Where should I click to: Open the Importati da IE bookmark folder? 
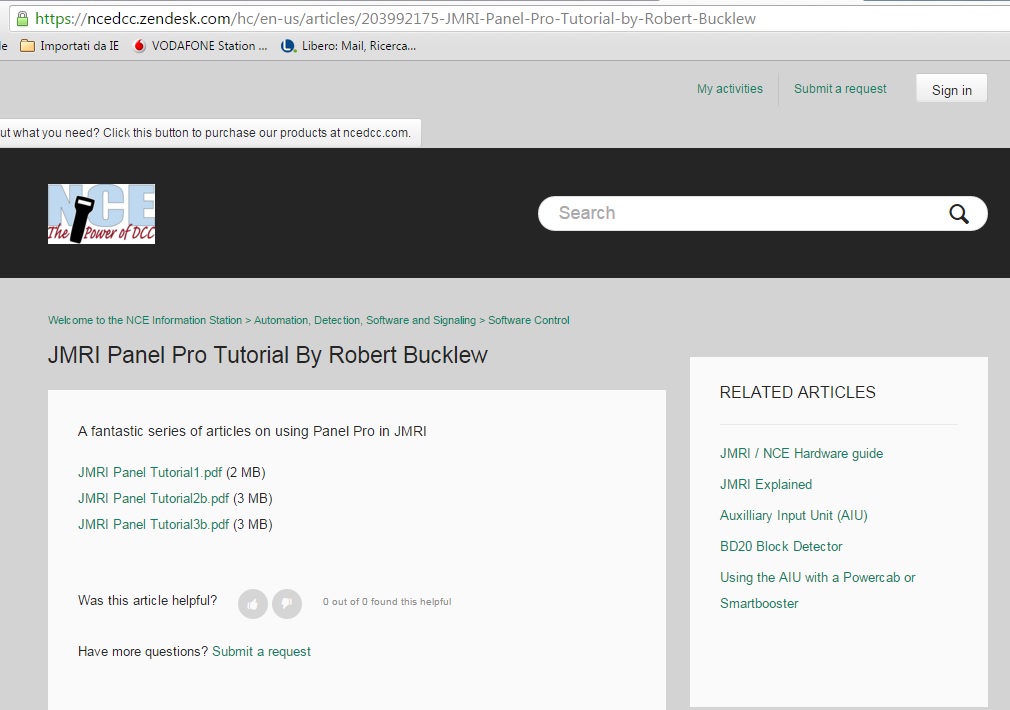70,46
